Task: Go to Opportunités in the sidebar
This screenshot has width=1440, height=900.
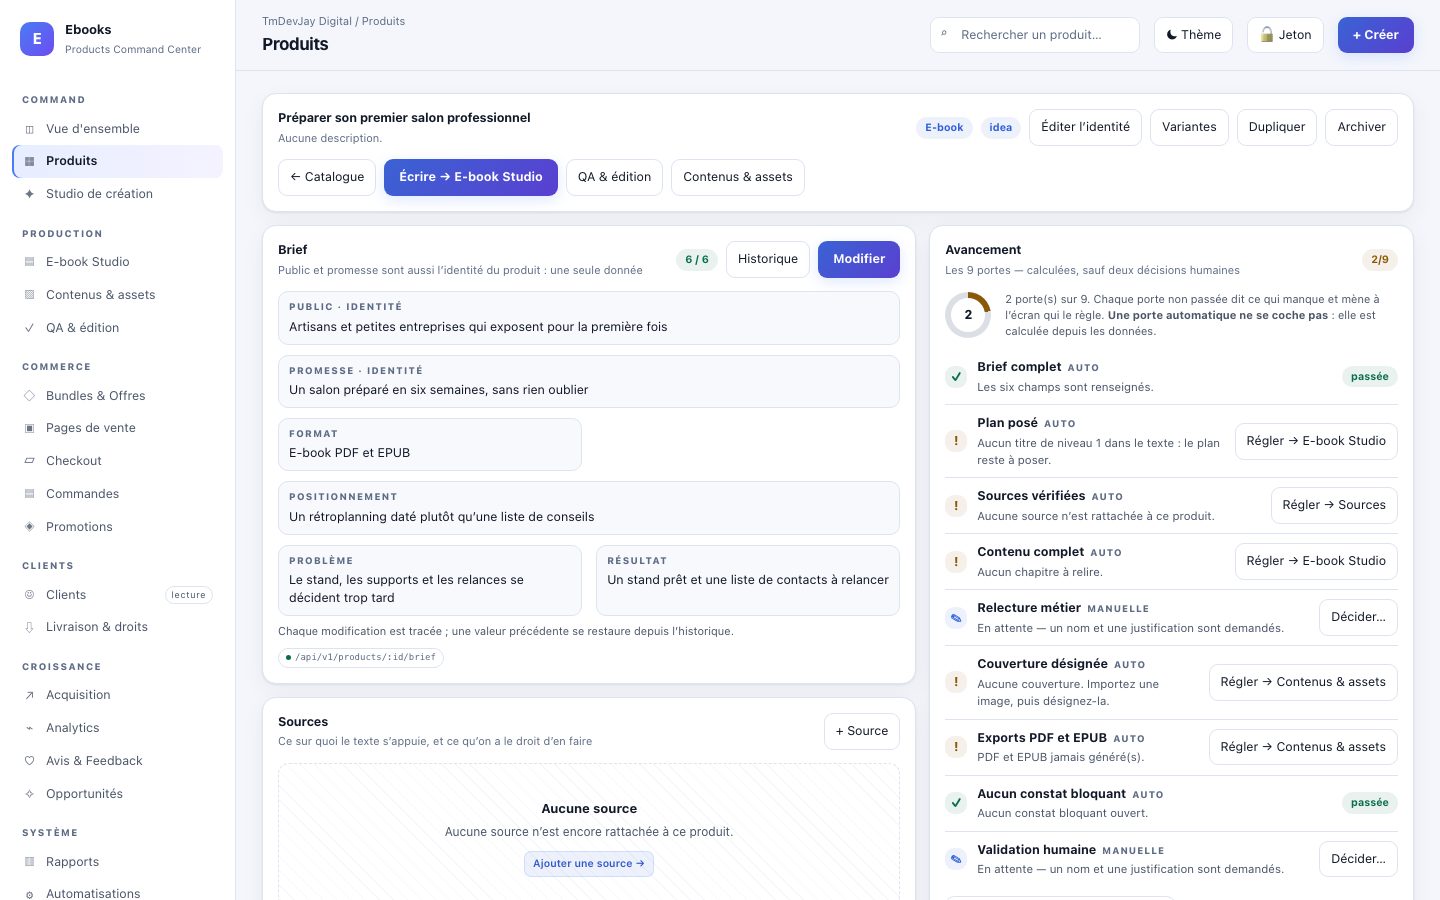Action: (118, 794)
